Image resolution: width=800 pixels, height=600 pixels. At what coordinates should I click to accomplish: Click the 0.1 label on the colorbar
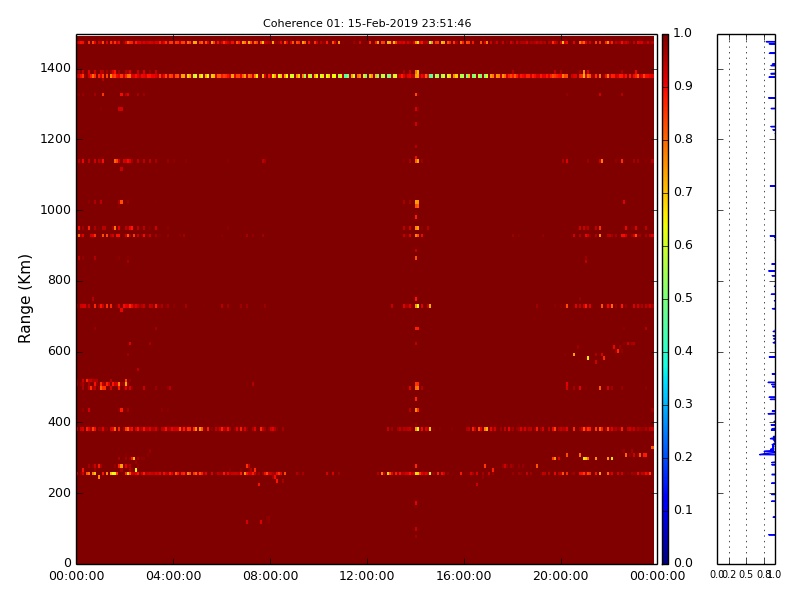click(683, 510)
